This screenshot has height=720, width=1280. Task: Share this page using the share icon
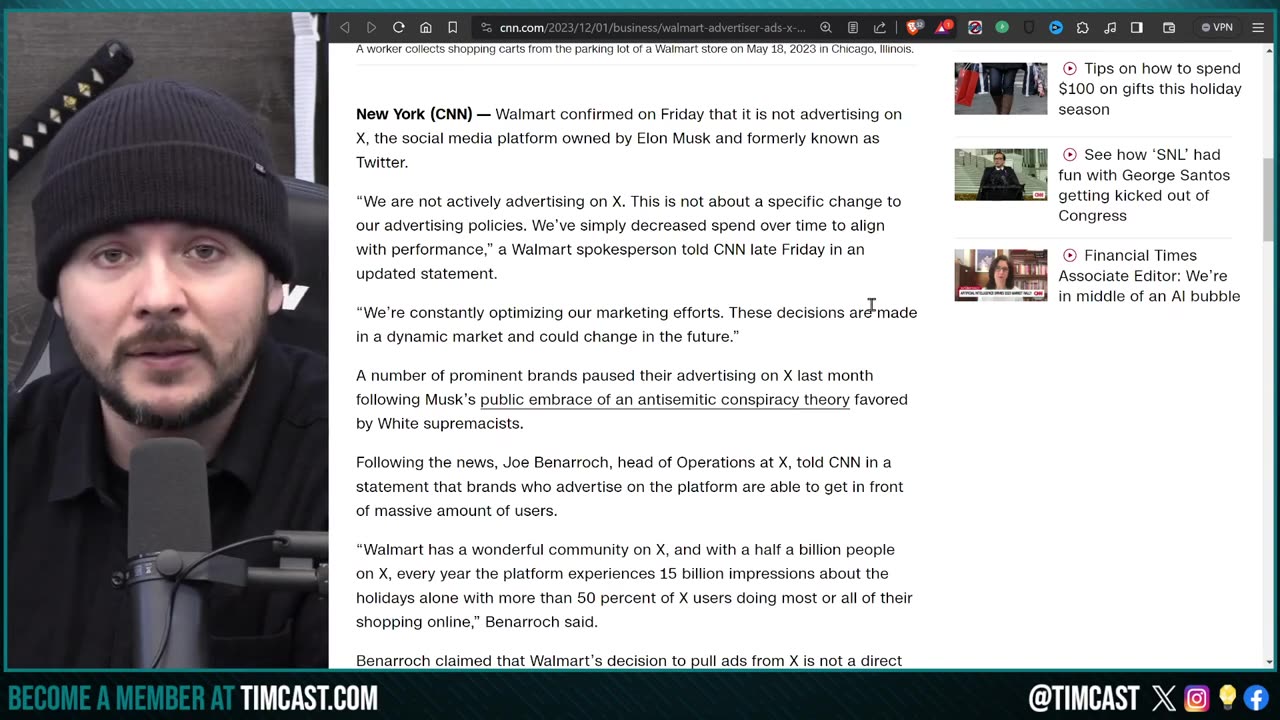tap(880, 28)
